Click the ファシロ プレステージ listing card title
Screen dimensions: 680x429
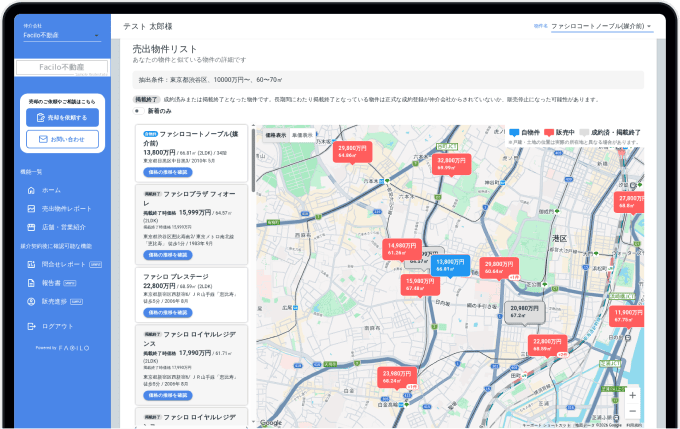(176, 276)
